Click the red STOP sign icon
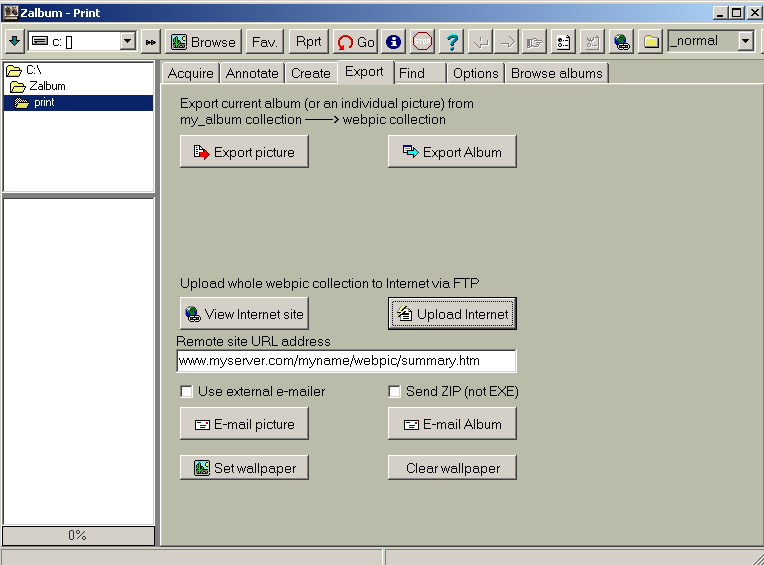This screenshot has width=764, height=565. tap(422, 42)
